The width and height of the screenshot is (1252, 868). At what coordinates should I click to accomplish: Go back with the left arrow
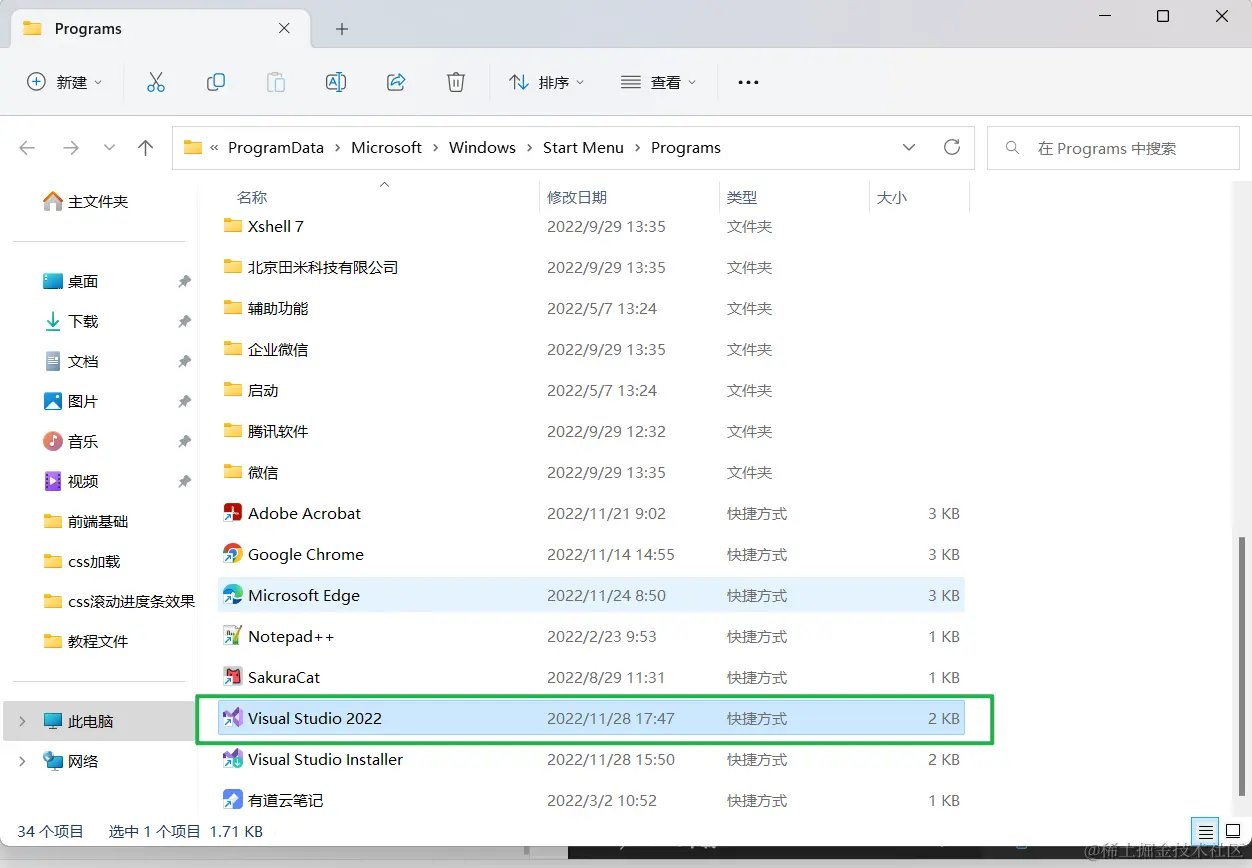pos(27,148)
